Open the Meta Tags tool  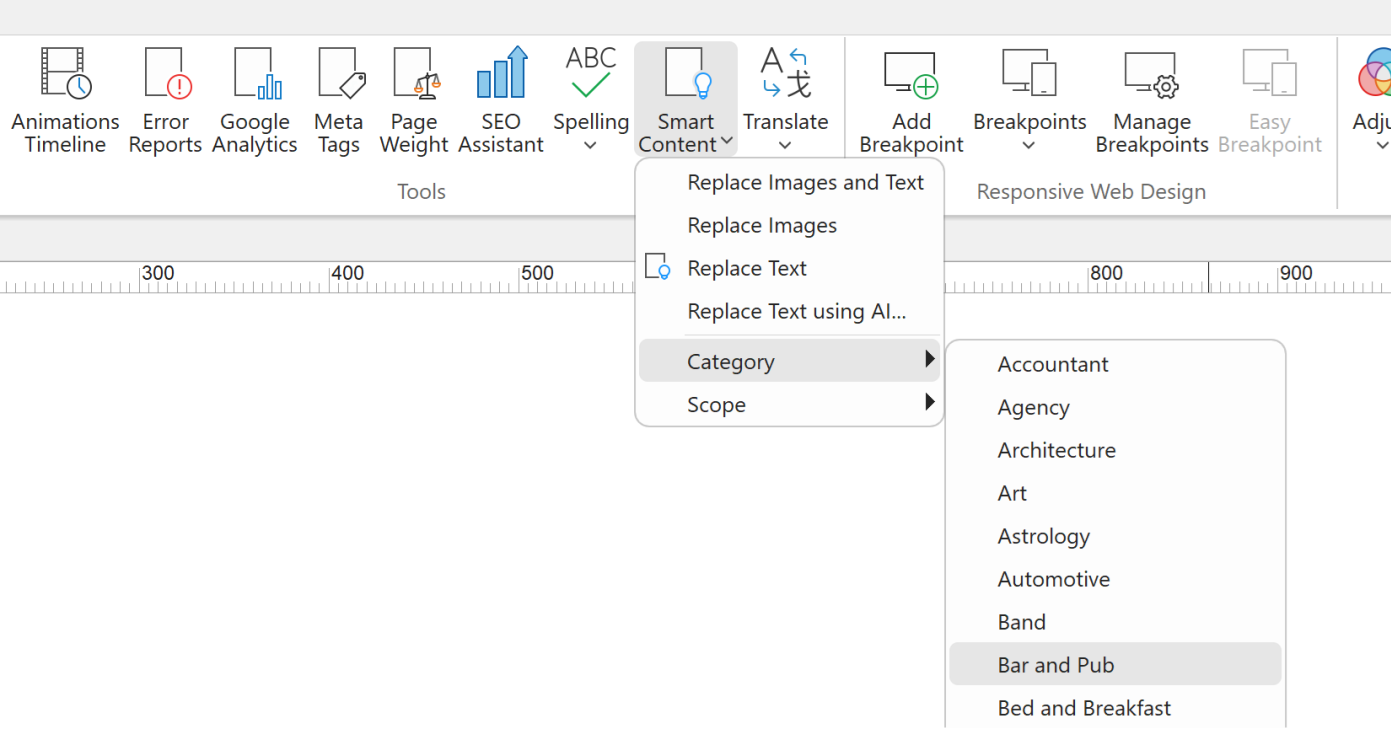(x=339, y=100)
